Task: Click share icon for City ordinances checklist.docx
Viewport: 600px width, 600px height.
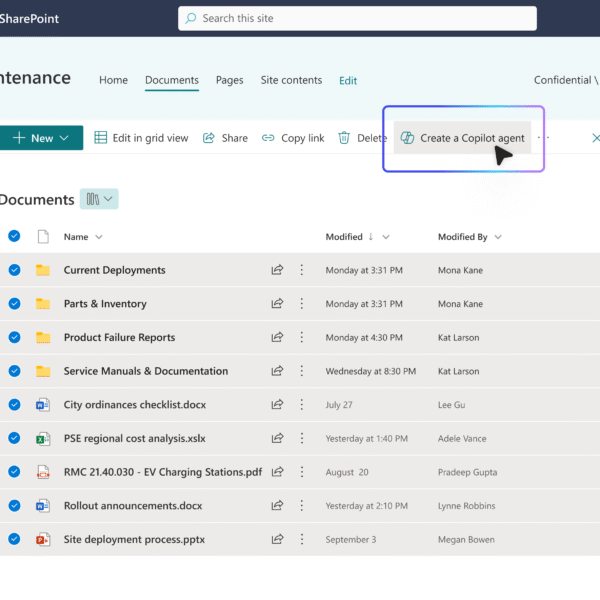Action: click(x=277, y=404)
